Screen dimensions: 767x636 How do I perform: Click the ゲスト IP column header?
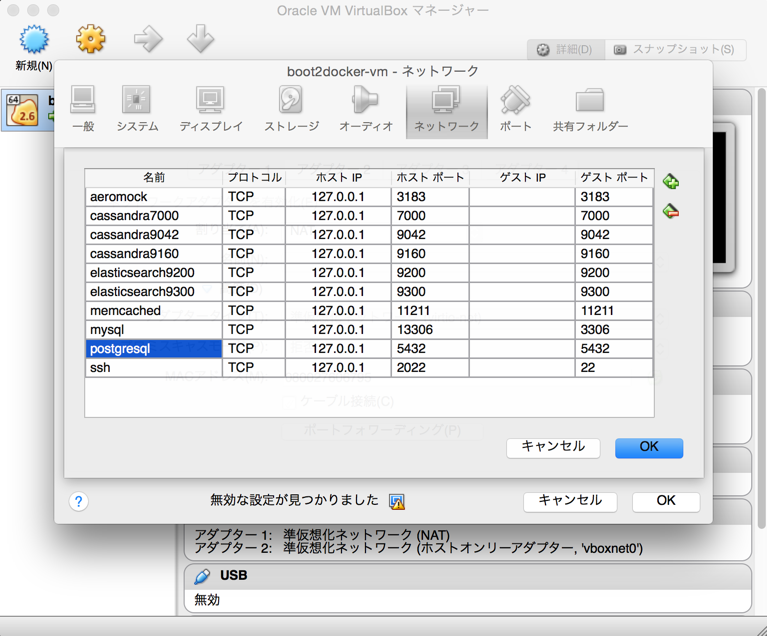coord(522,178)
